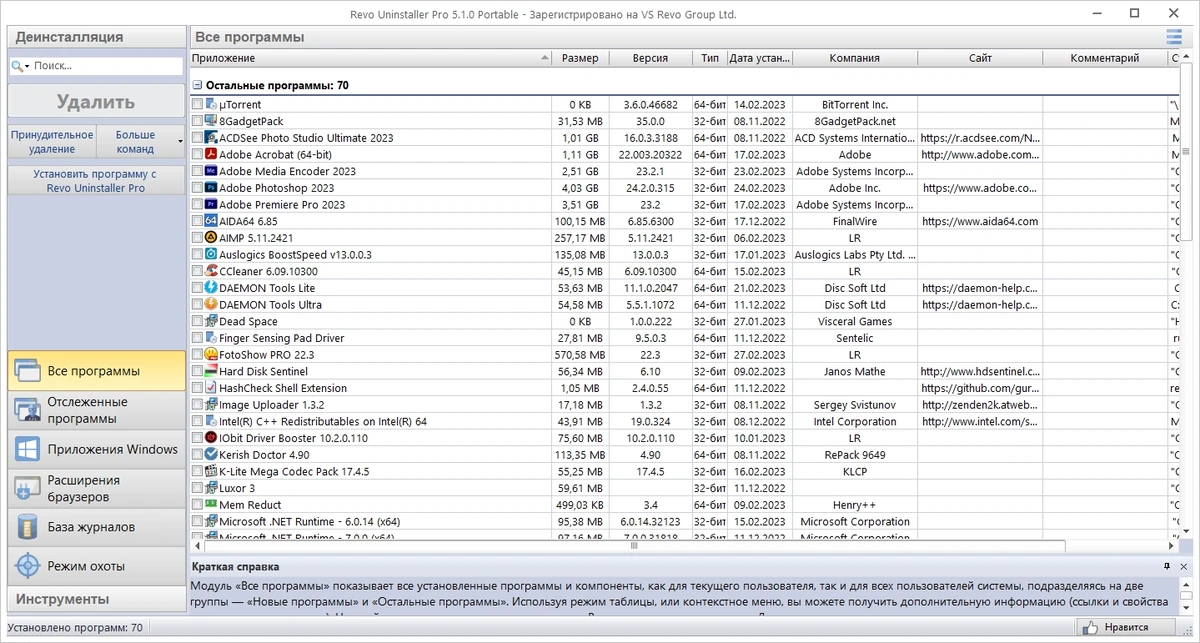1200x643 pixels.
Task: Sort the list by the Размер column header
Action: [x=580, y=58]
